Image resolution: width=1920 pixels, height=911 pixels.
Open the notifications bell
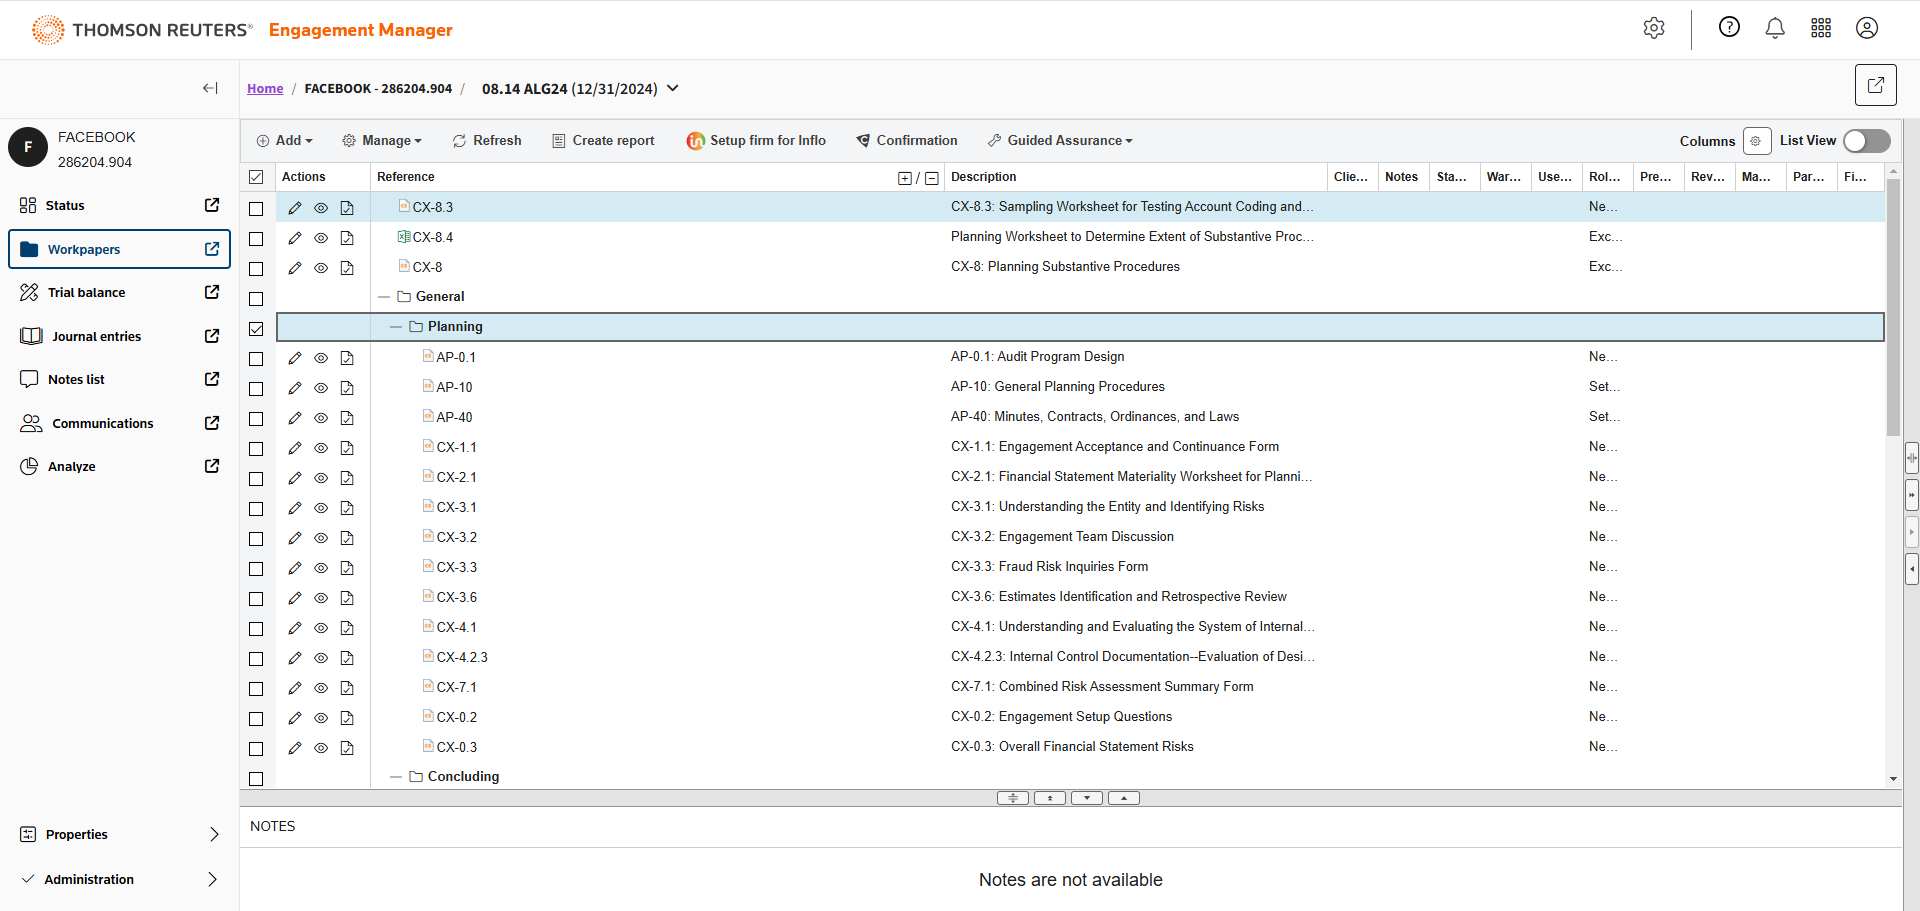tap(1775, 28)
